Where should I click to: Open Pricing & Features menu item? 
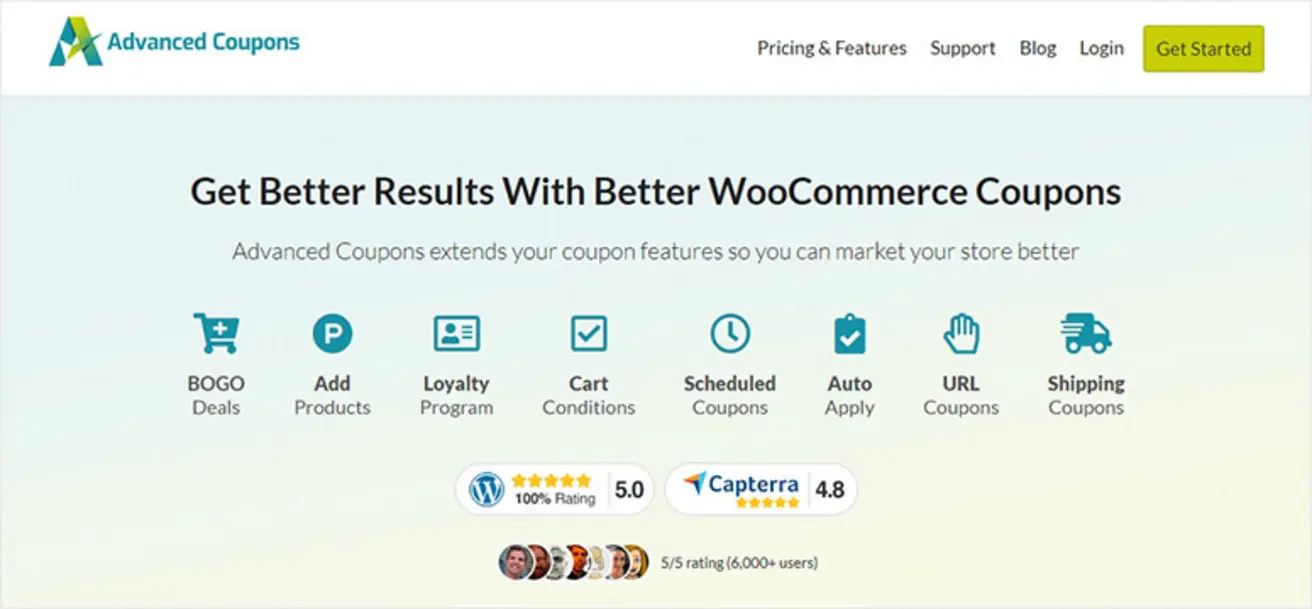pyautogui.click(x=832, y=48)
